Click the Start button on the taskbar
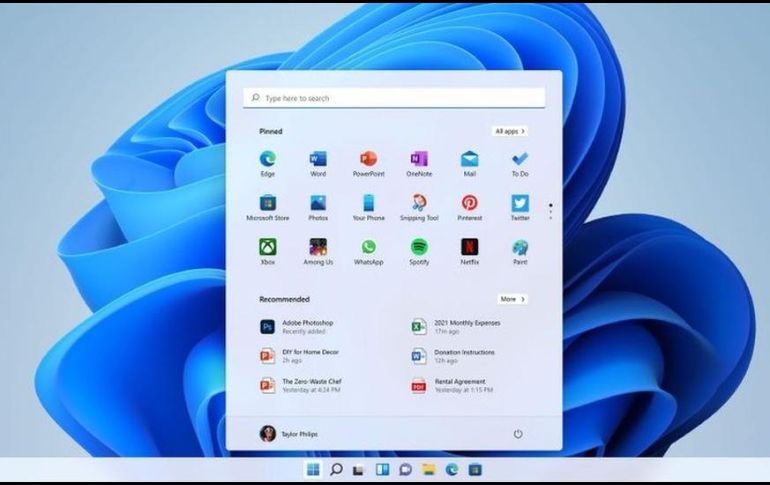 (x=313, y=470)
